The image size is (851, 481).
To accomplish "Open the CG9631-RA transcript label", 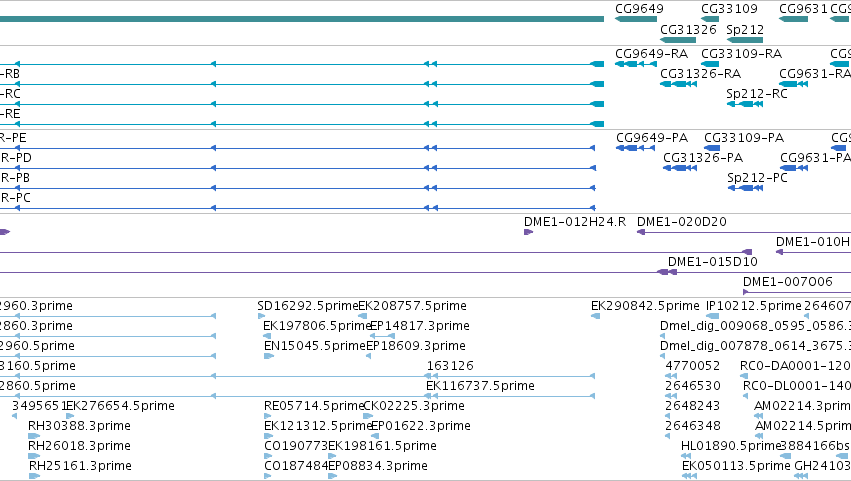I will [815, 74].
